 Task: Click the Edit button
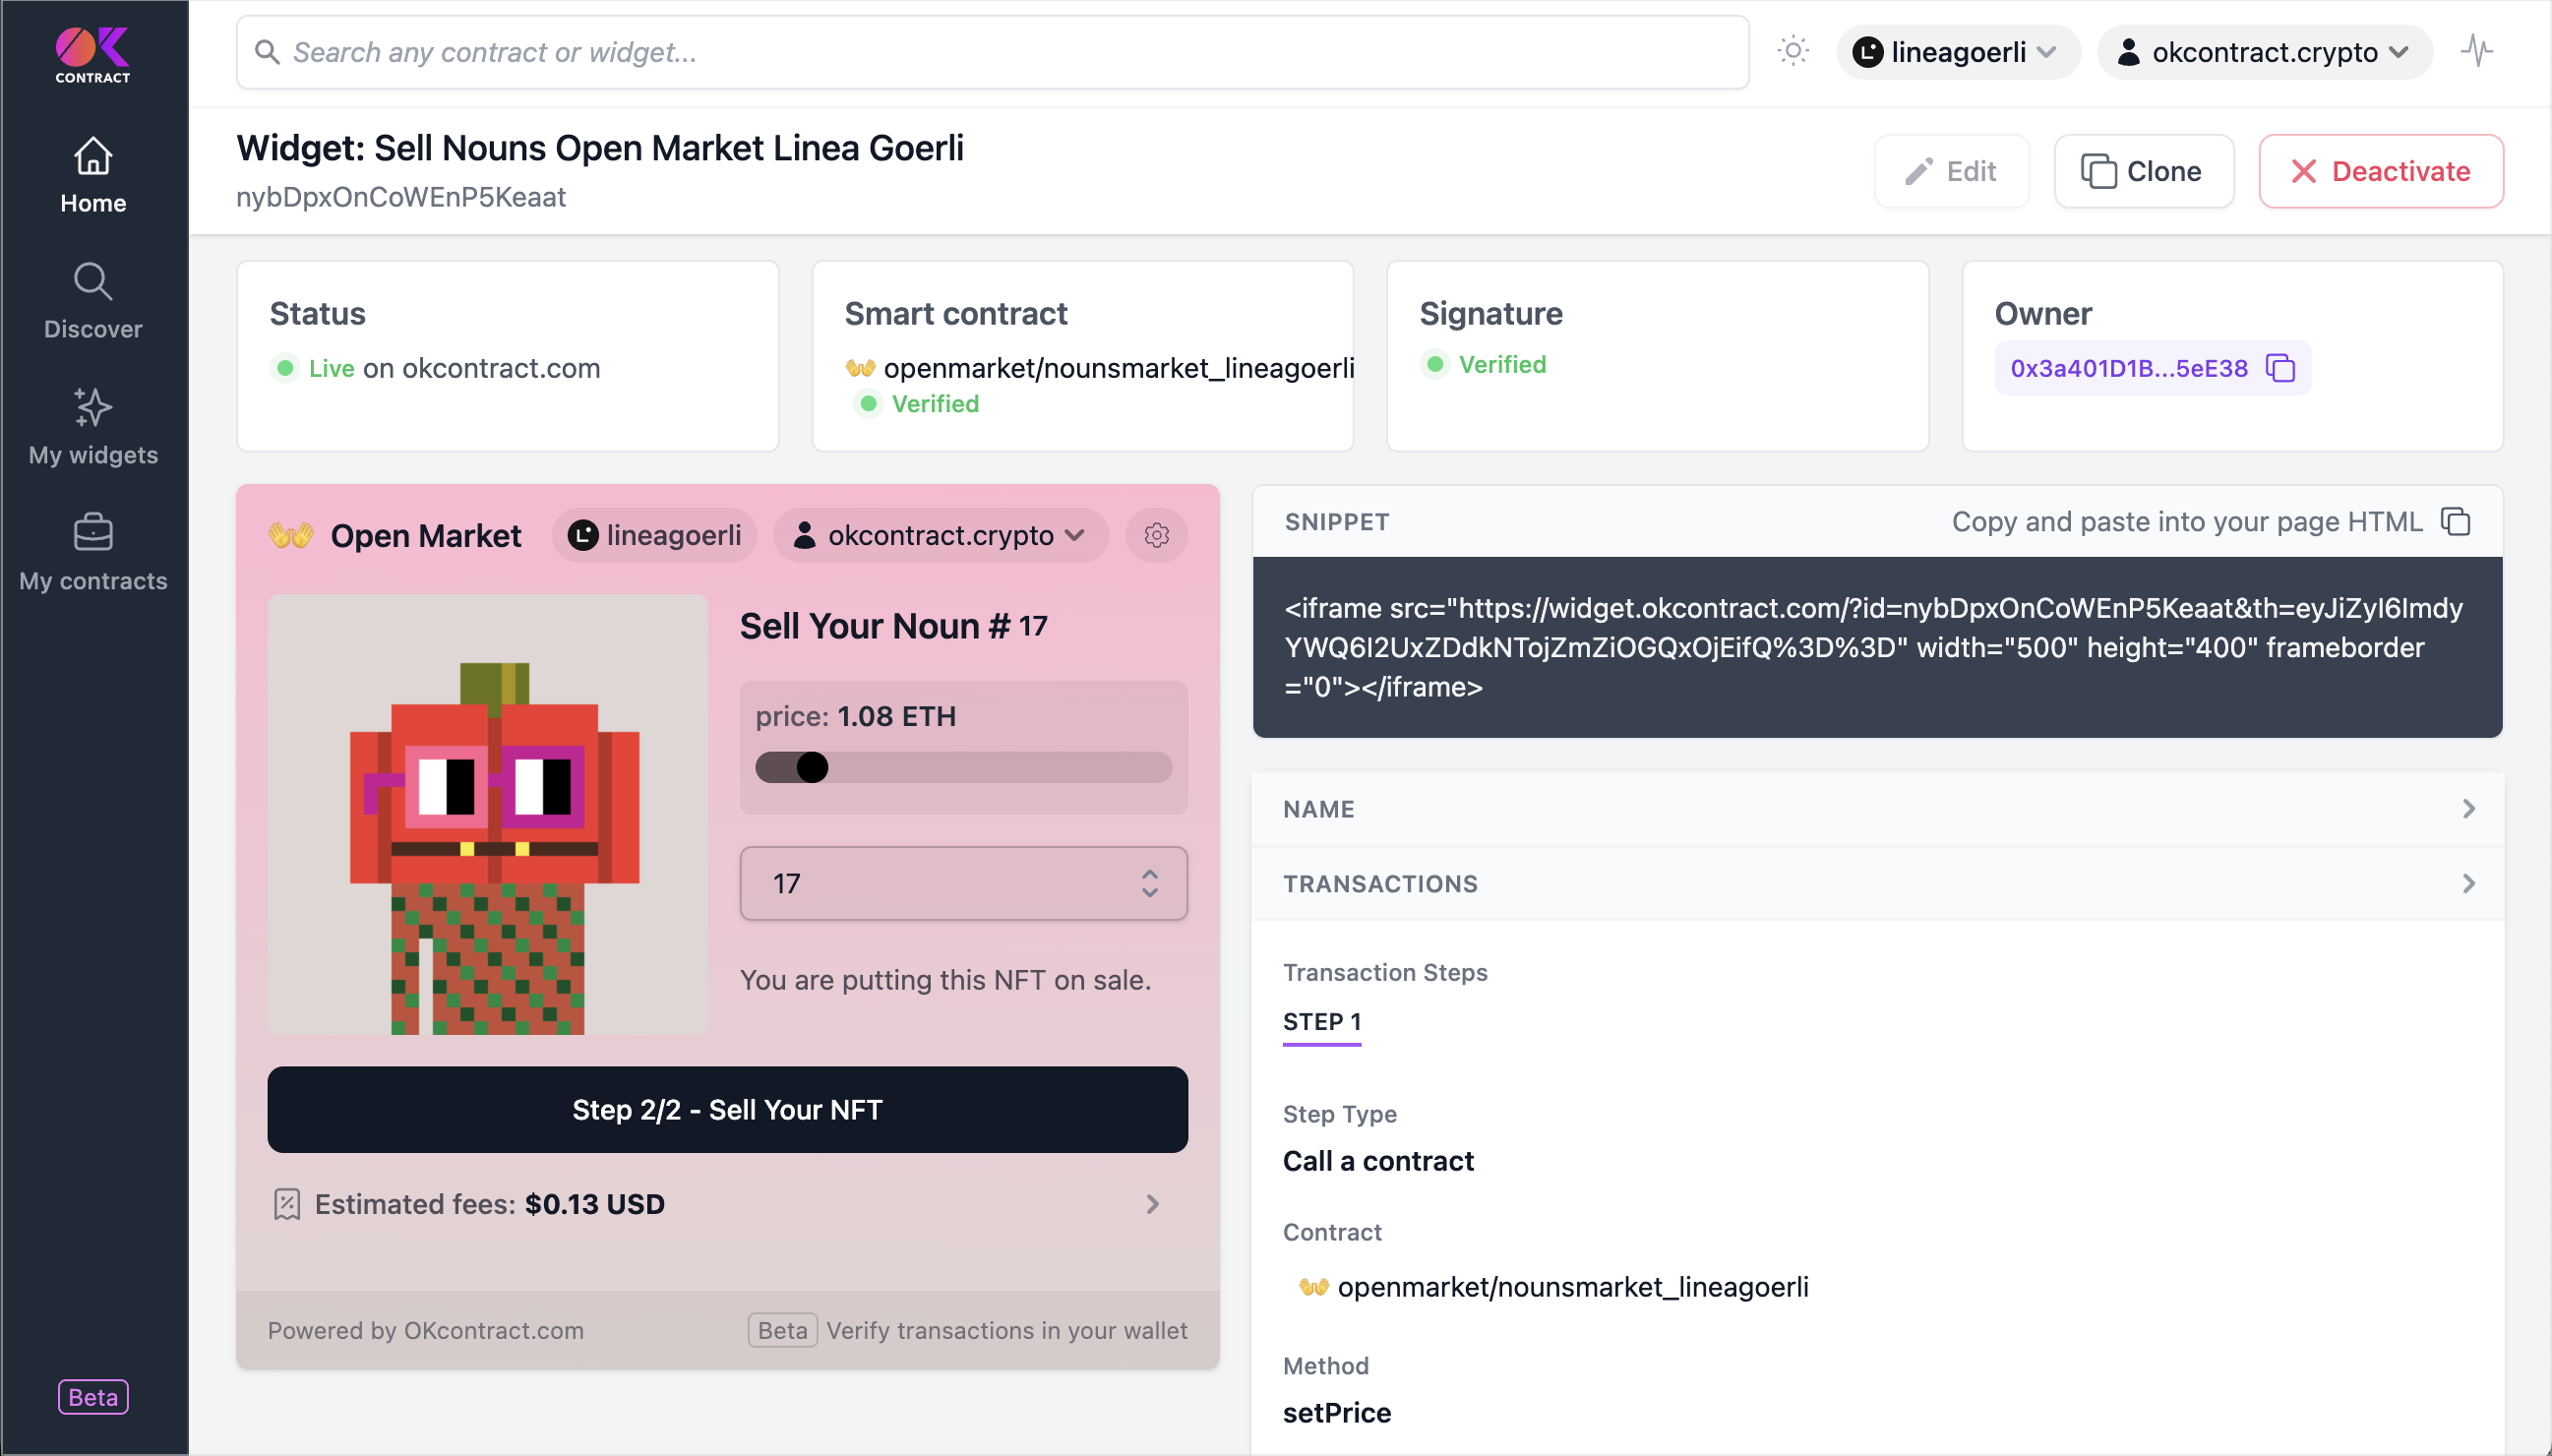1951,171
